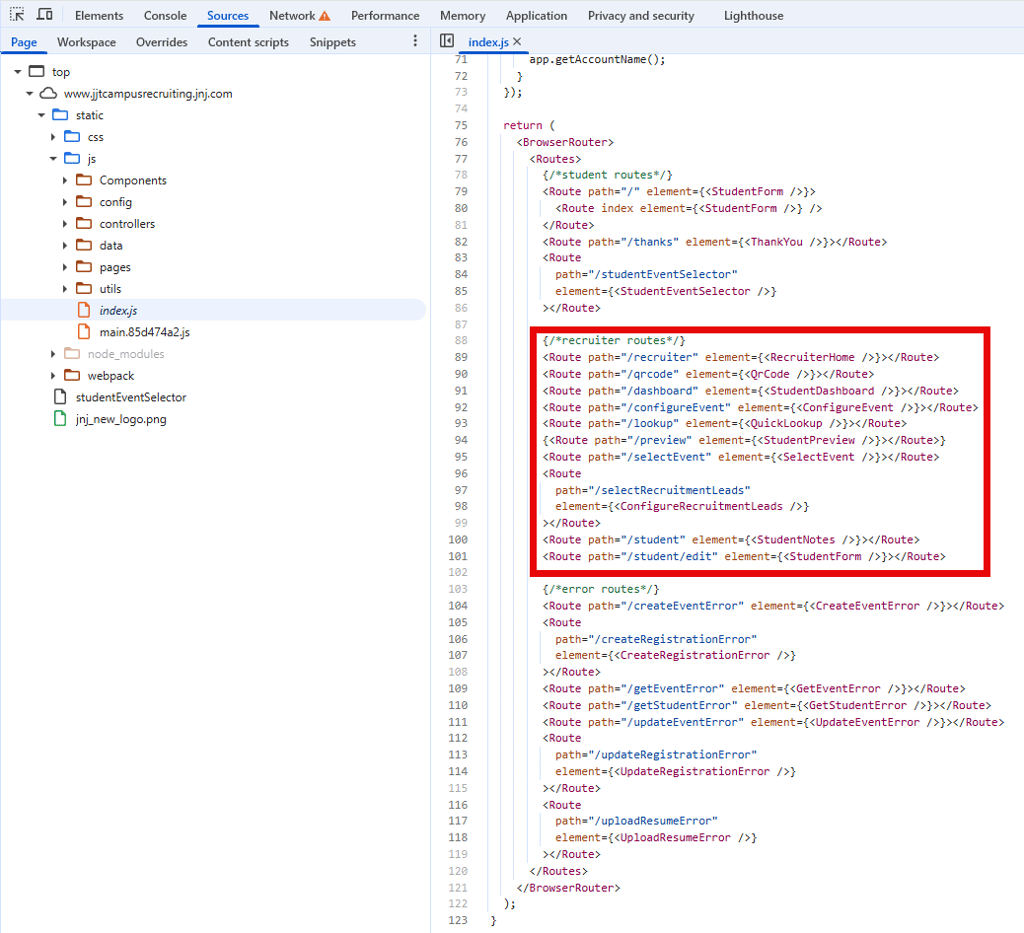Open the Lighthouse tab
Viewport: 1024px width, 933px height.
(x=753, y=16)
